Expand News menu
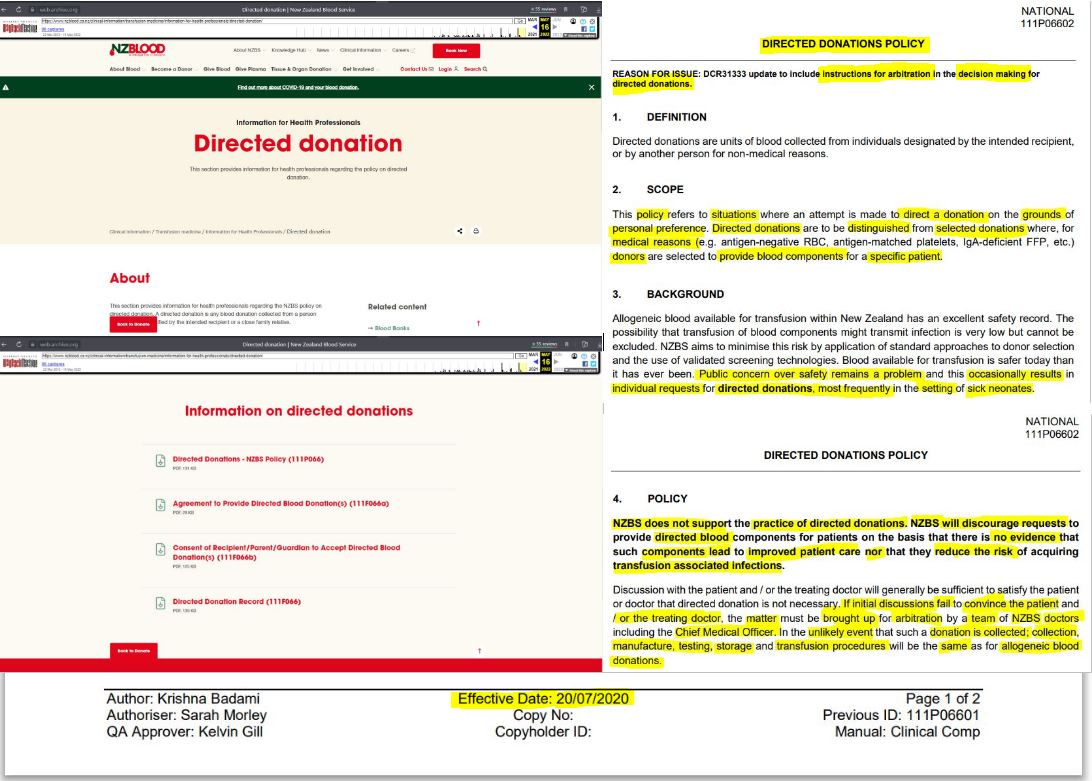The height and width of the screenshot is (781, 1092). [325, 50]
